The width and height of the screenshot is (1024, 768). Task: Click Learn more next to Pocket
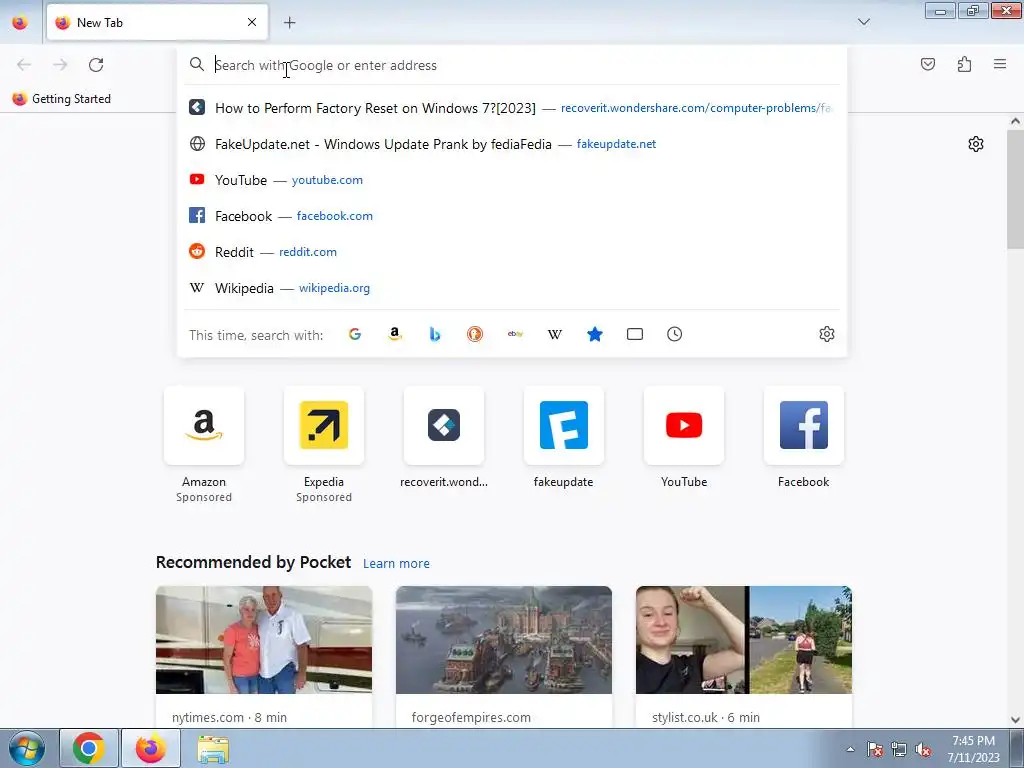tap(396, 563)
